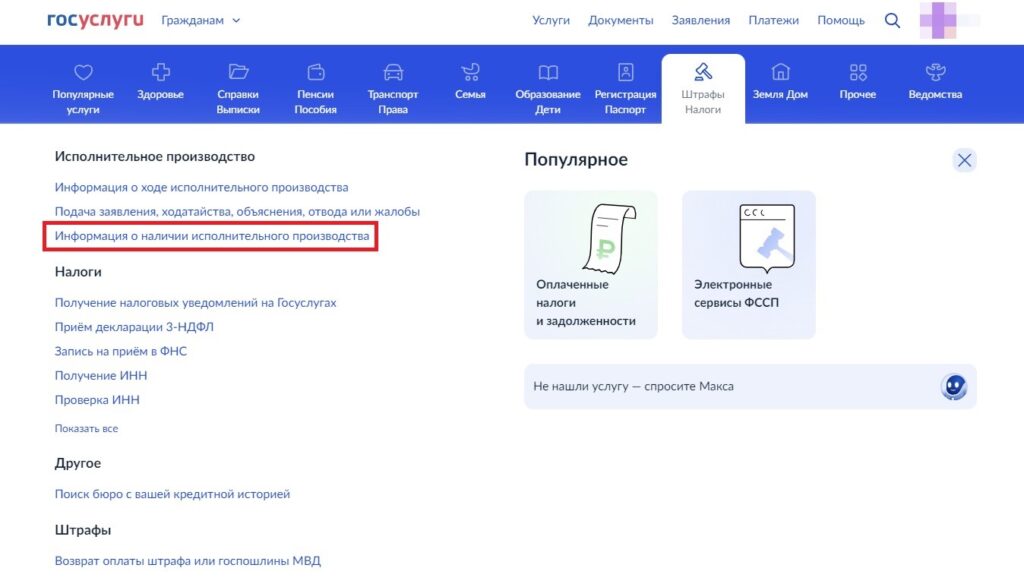The height and width of the screenshot is (587, 1024).
Task: Expand the Гражданам dropdown
Action: tap(200, 20)
